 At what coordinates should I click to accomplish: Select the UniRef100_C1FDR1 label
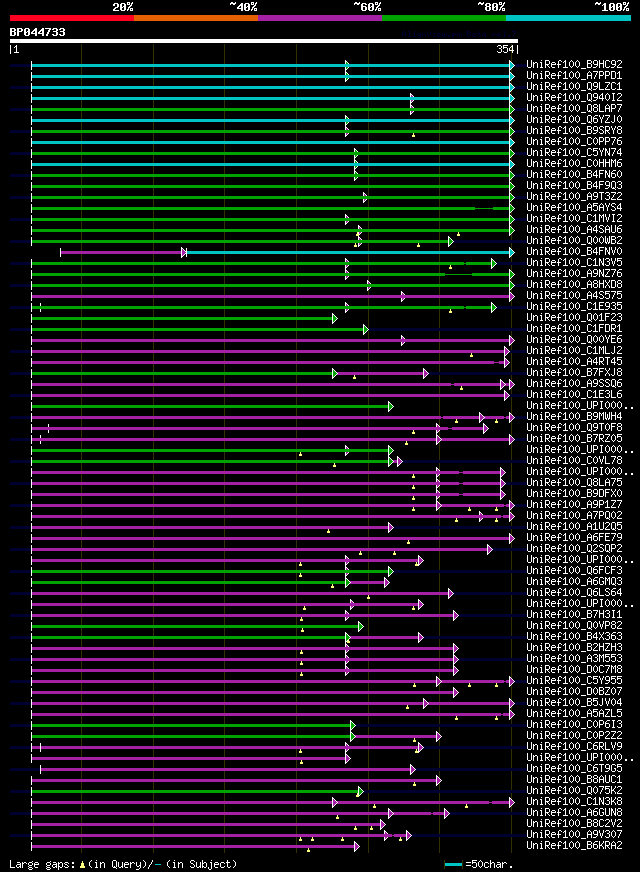coord(574,329)
